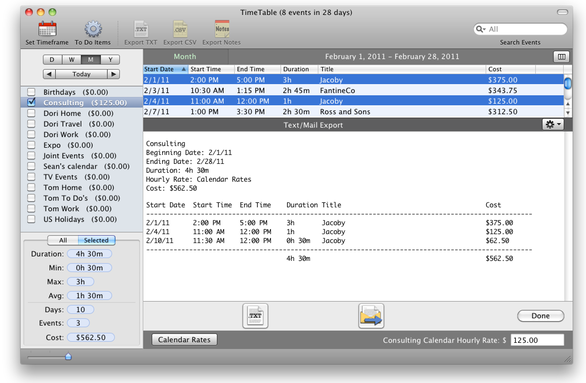Click the Consulting hourly rate field

pos(537,340)
